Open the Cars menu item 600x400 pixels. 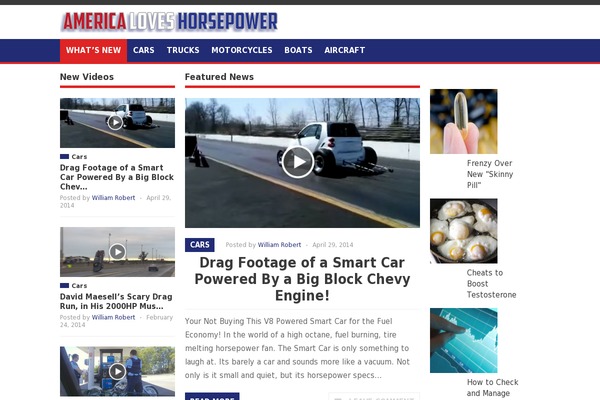point(144,50)
